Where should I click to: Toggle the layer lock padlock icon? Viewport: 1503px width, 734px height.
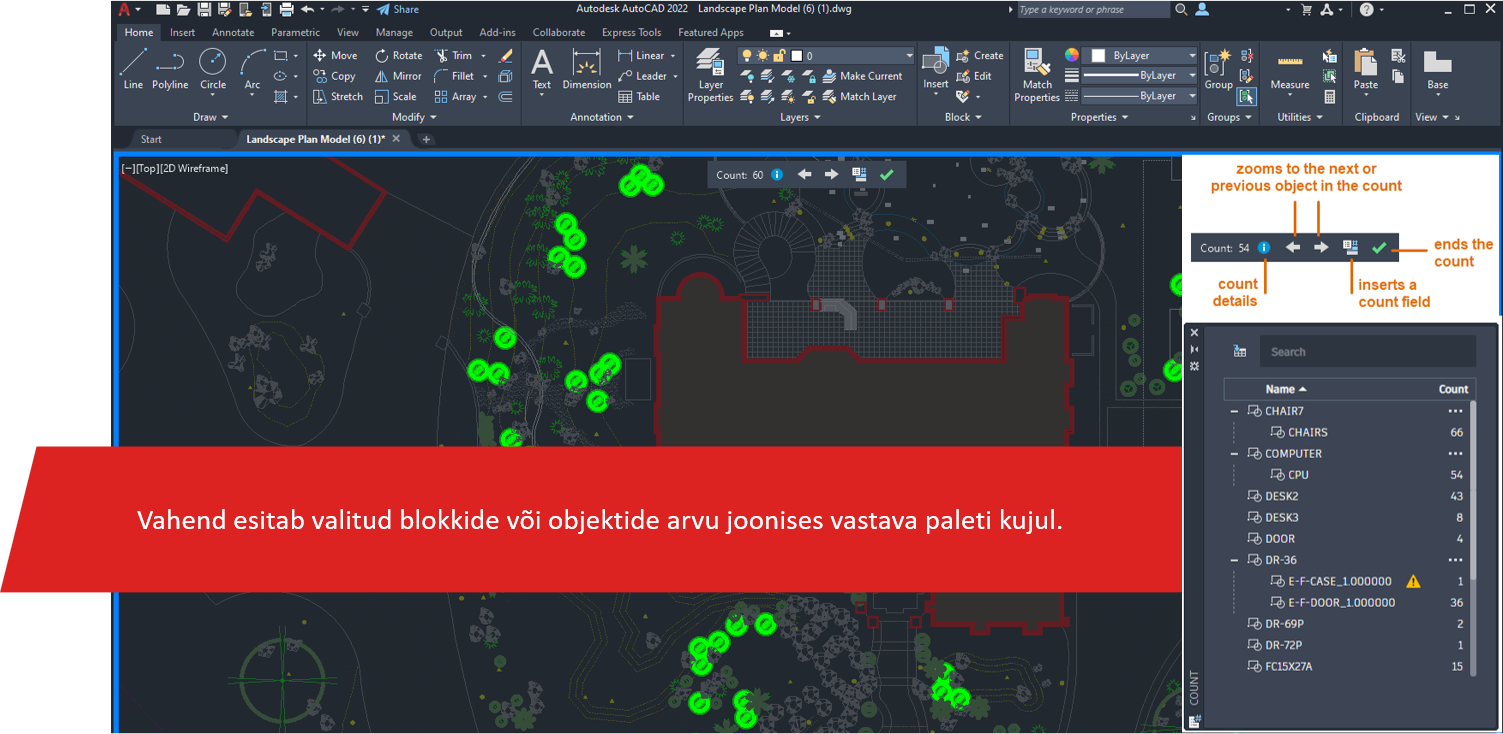click(779, 56)
